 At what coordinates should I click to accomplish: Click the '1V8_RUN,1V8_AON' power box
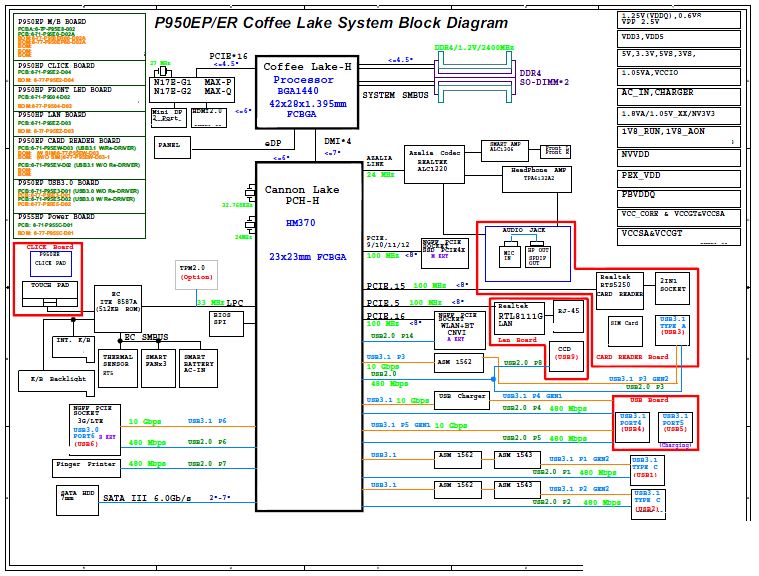pyautogui.click(x=679, y=136)
